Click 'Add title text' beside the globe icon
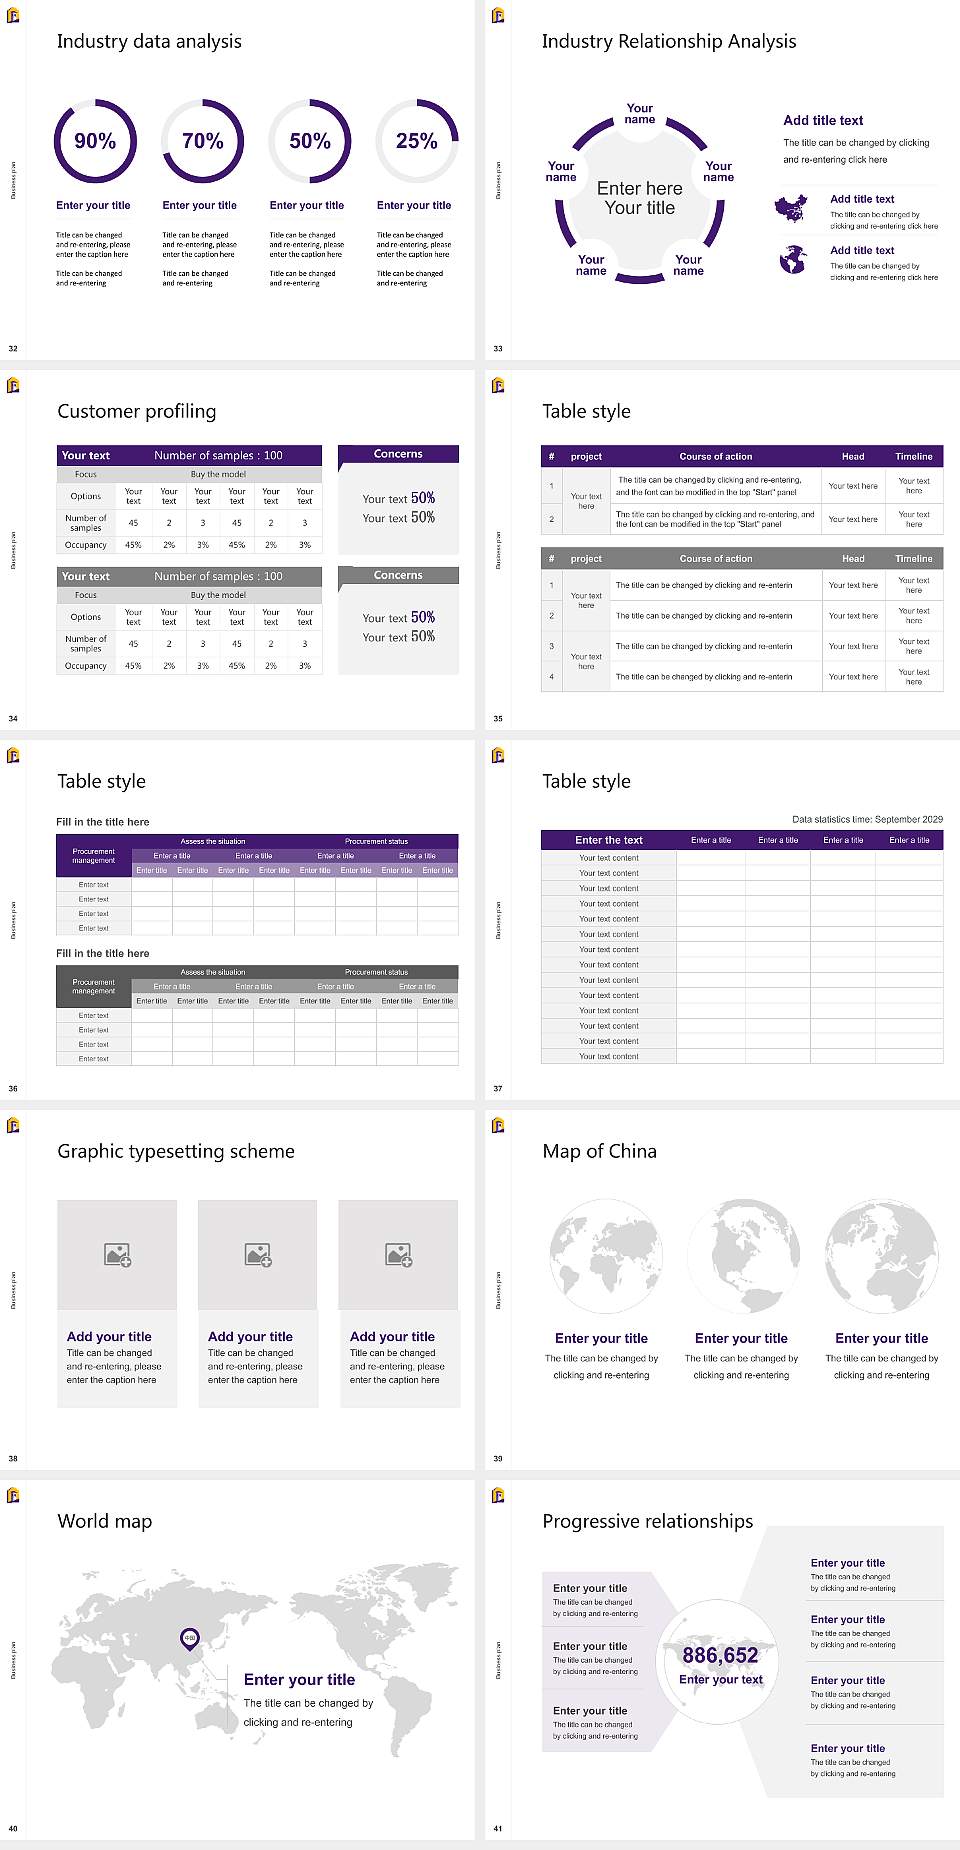This screenshot has width=960, height=1850. coord(862,251)
